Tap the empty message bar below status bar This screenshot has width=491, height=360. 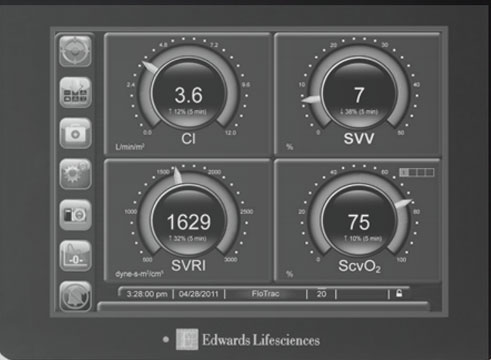(x=263, y=306)
